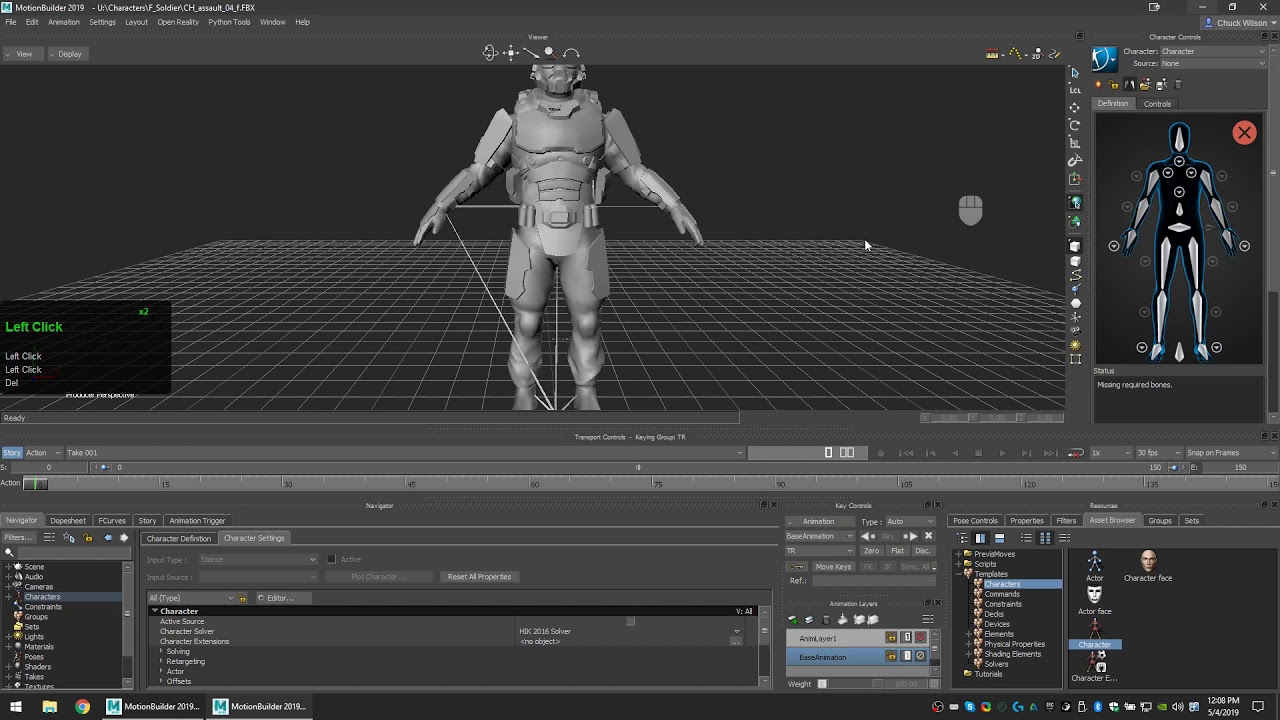Switch to the FCurves tab

[112, 521]
